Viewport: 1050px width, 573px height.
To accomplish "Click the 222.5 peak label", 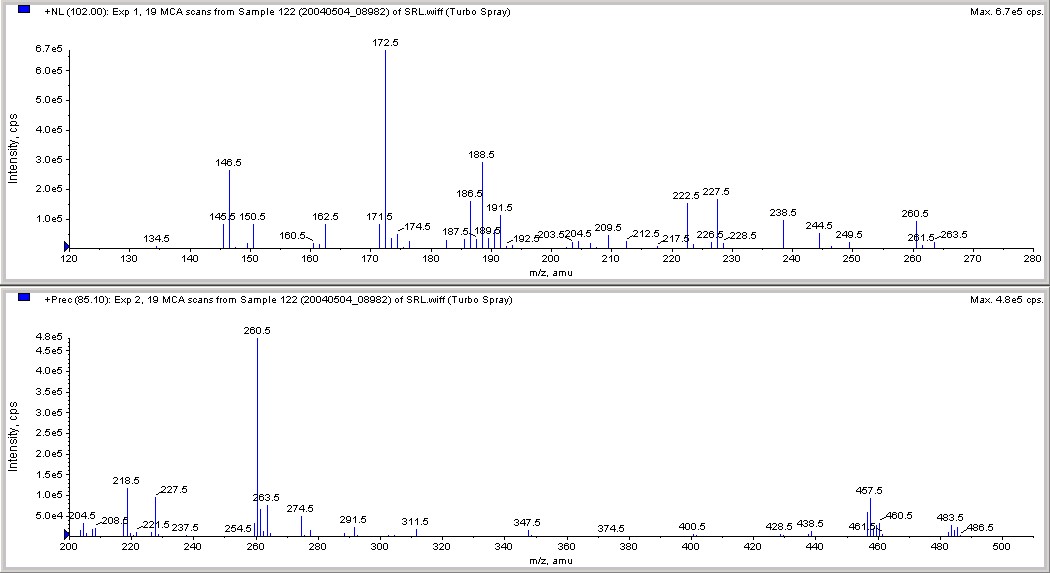I will pyautogui.click(x=686, y=196).
